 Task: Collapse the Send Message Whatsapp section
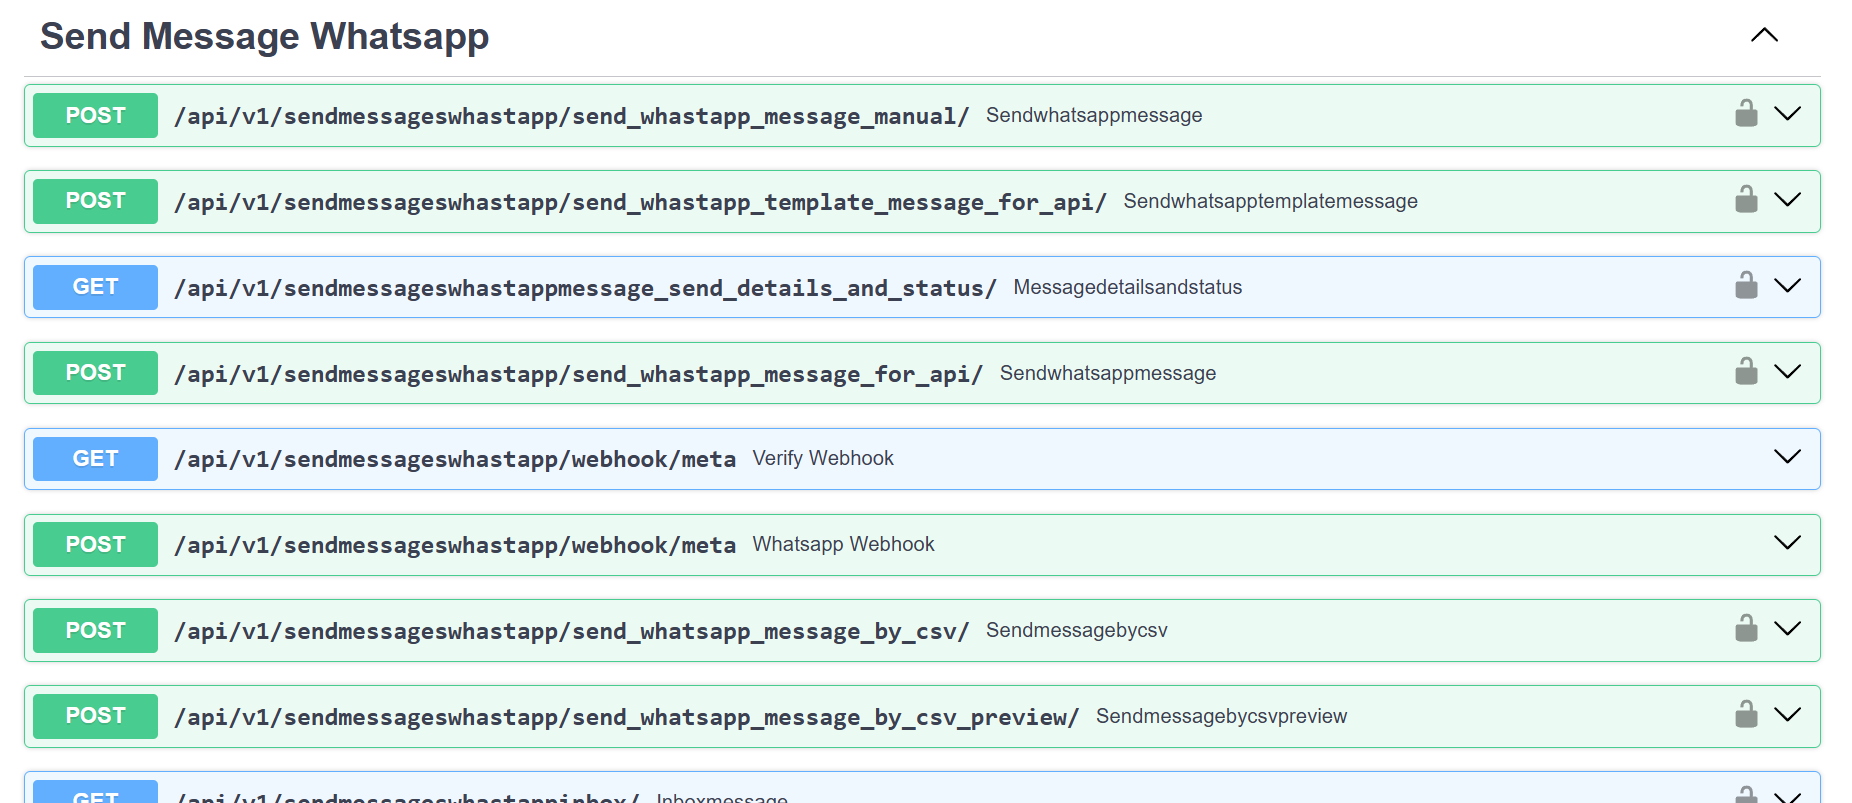pyautogui.click(x=1764, y=36)
